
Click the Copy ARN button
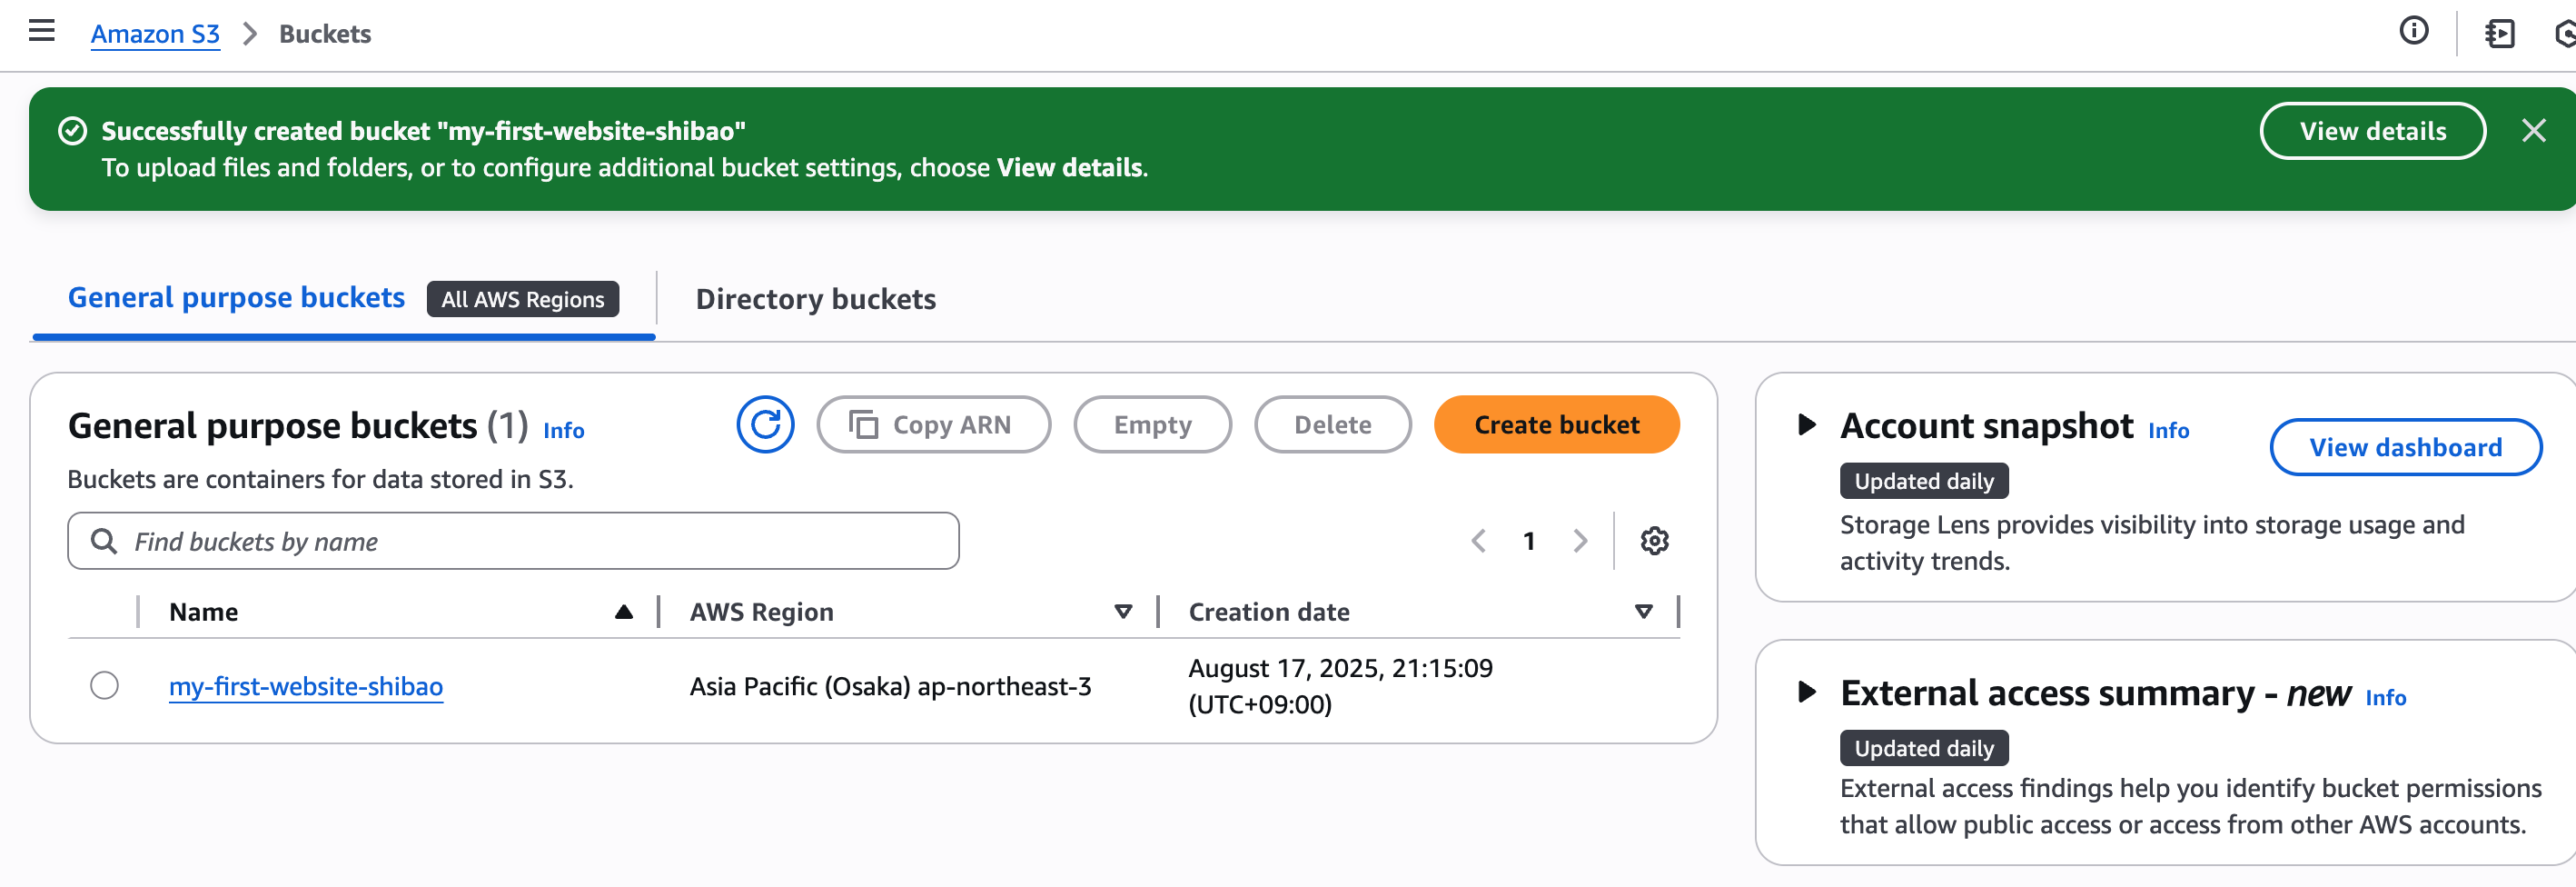tap(933, 425)
